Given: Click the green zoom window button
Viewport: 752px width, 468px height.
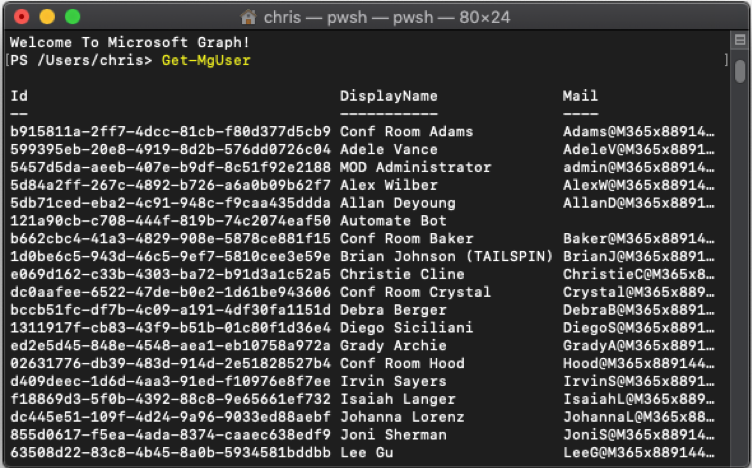Looking at the screenshot, I should click(x=72, y=17).
